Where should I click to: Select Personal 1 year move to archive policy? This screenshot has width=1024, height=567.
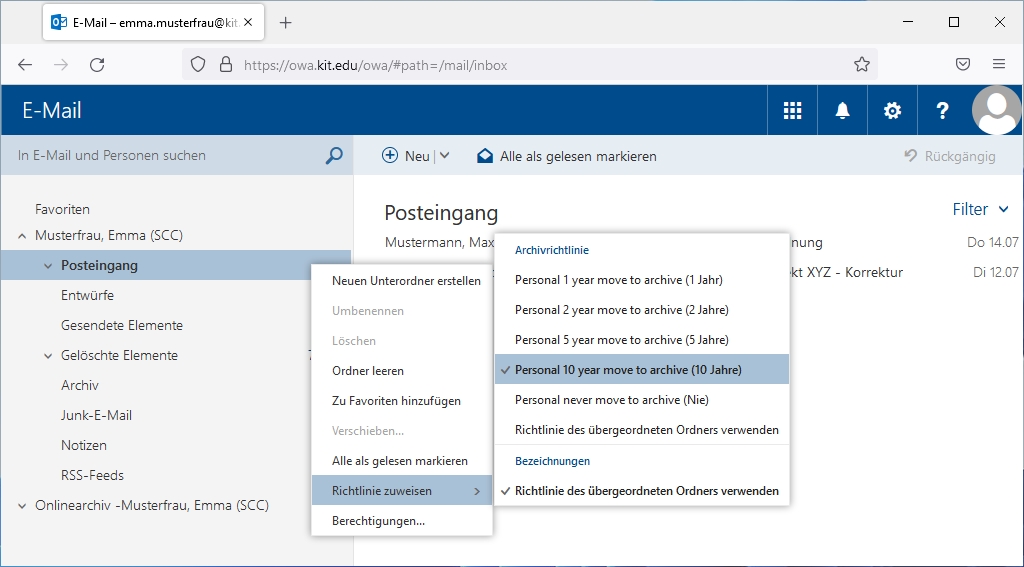(x=618, y=280)
